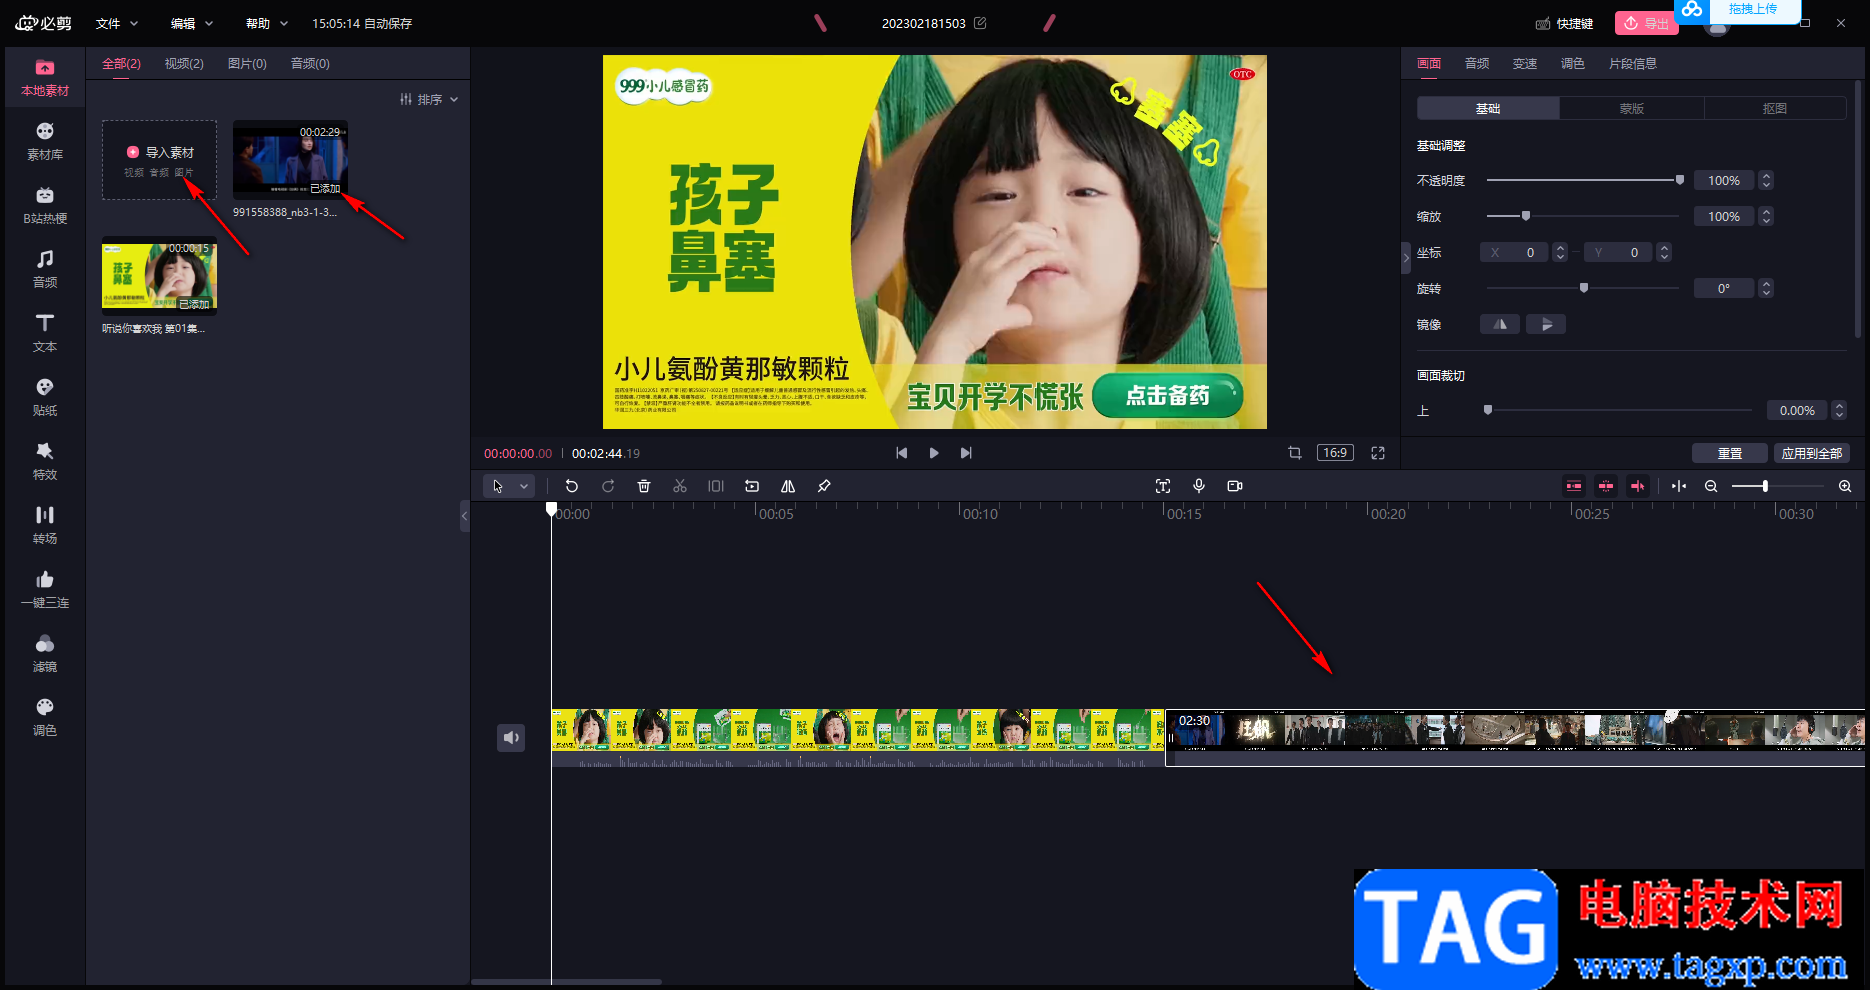Open the 素材库 material library
This screenshot has width=1870, height=990.
[45, 142]
